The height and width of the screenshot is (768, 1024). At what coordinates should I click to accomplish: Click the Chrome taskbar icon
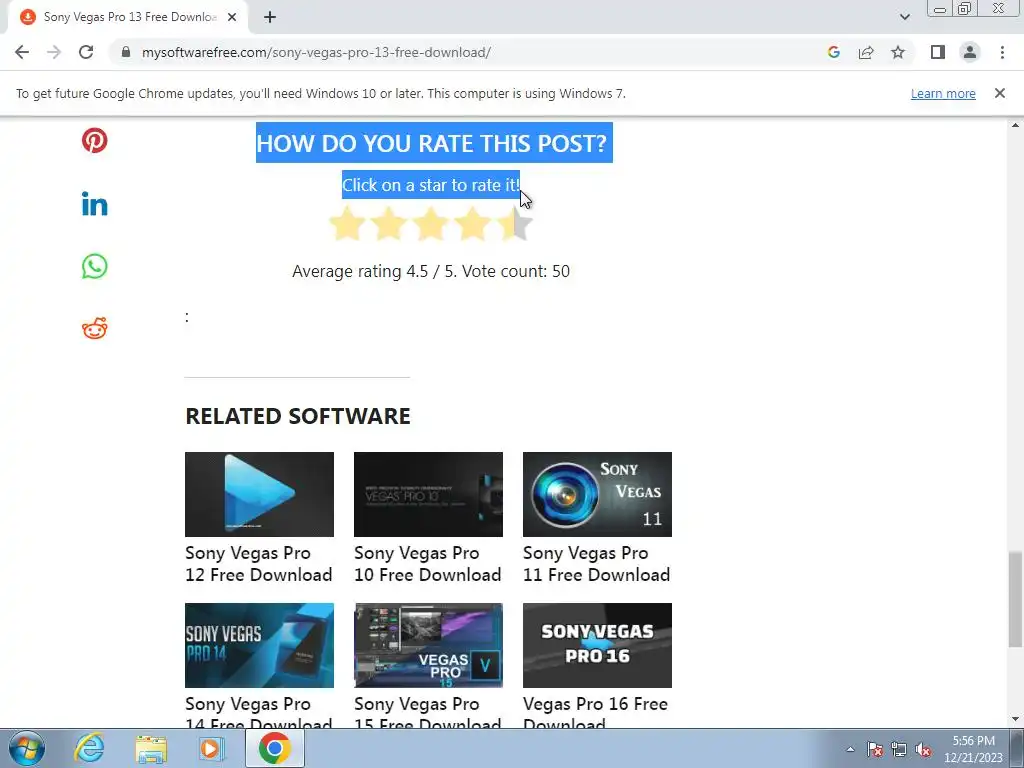[274, 749]
